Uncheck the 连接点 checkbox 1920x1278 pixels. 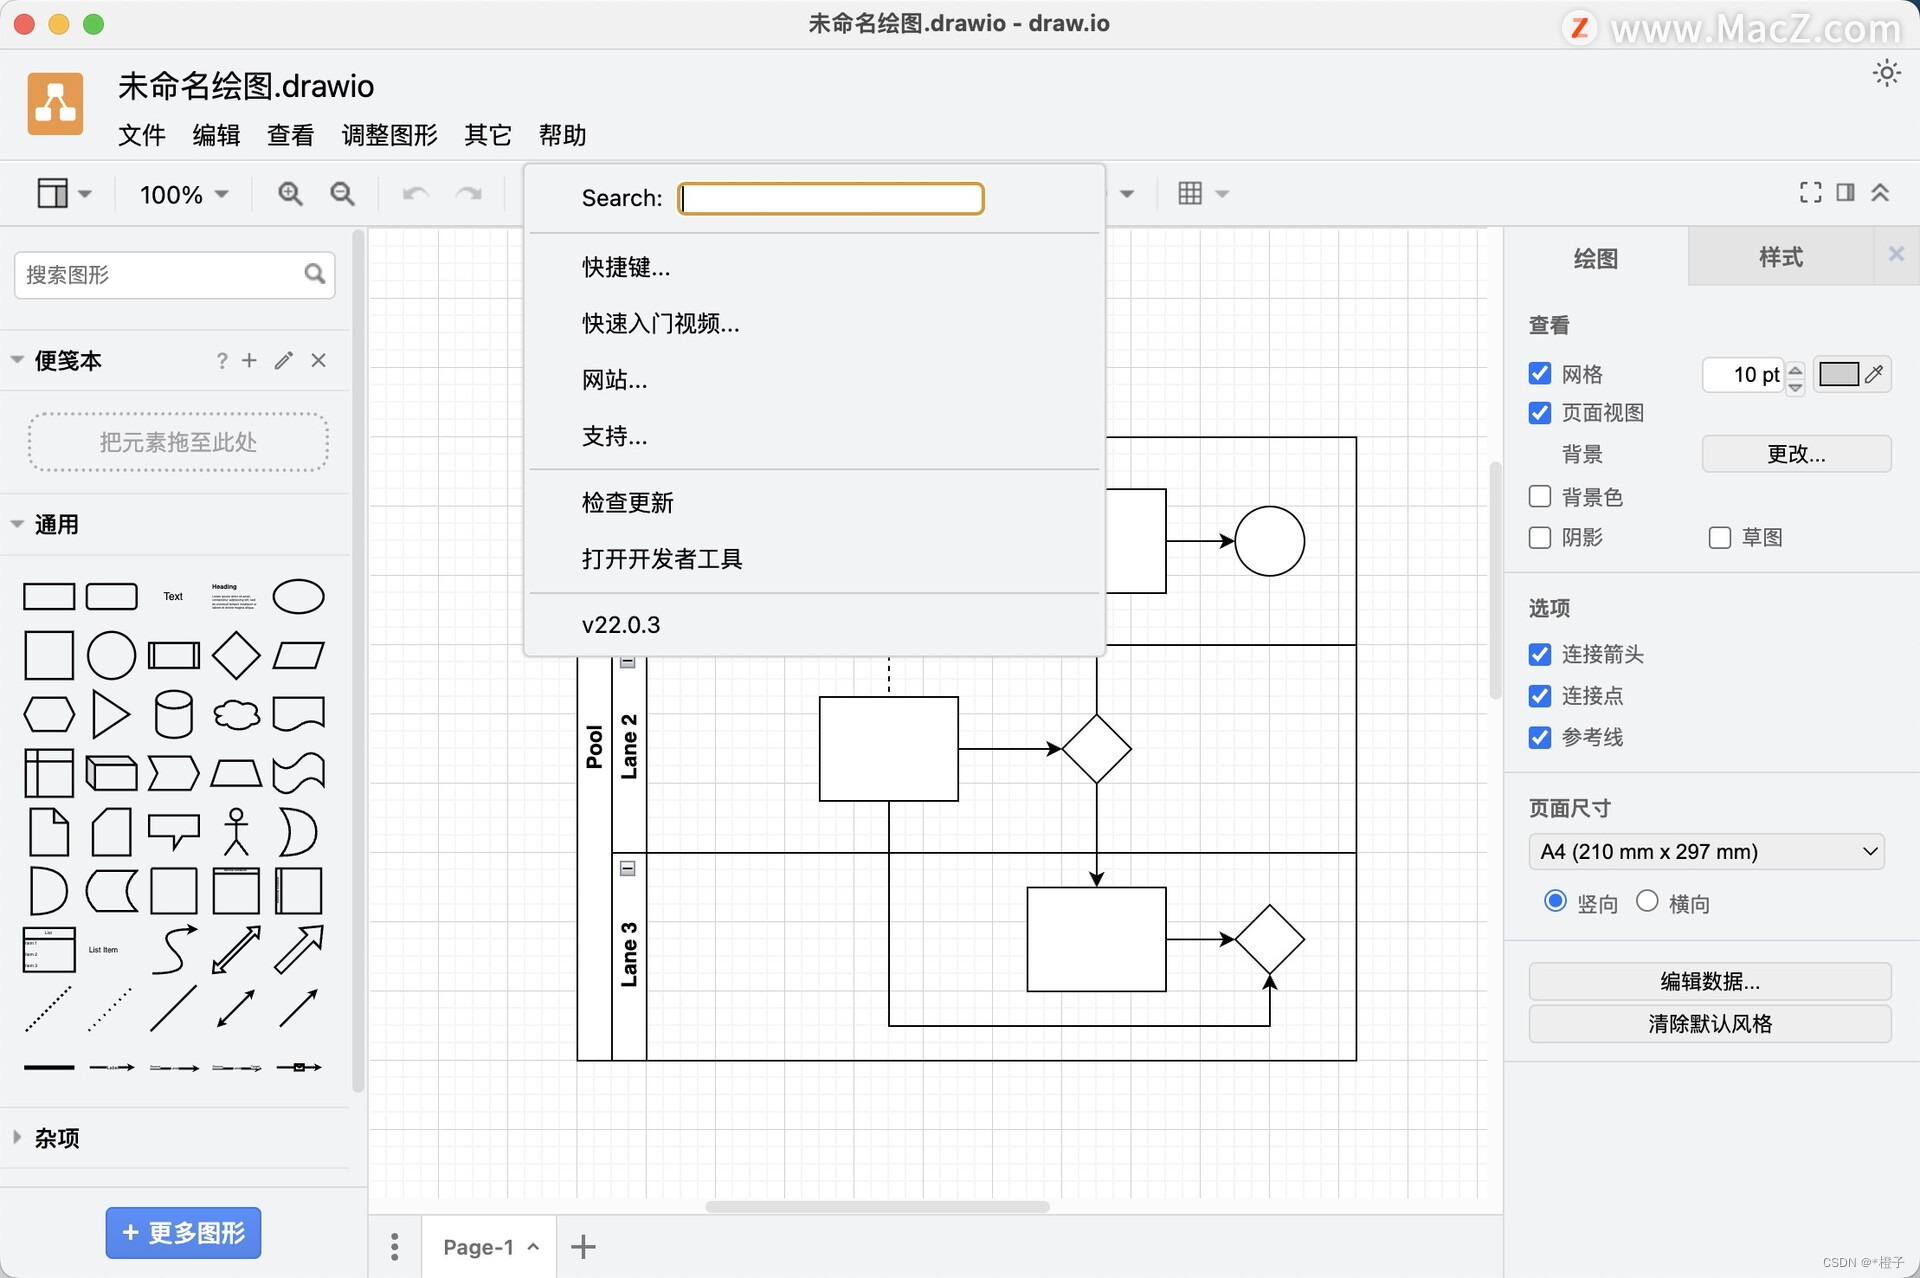1540,695
